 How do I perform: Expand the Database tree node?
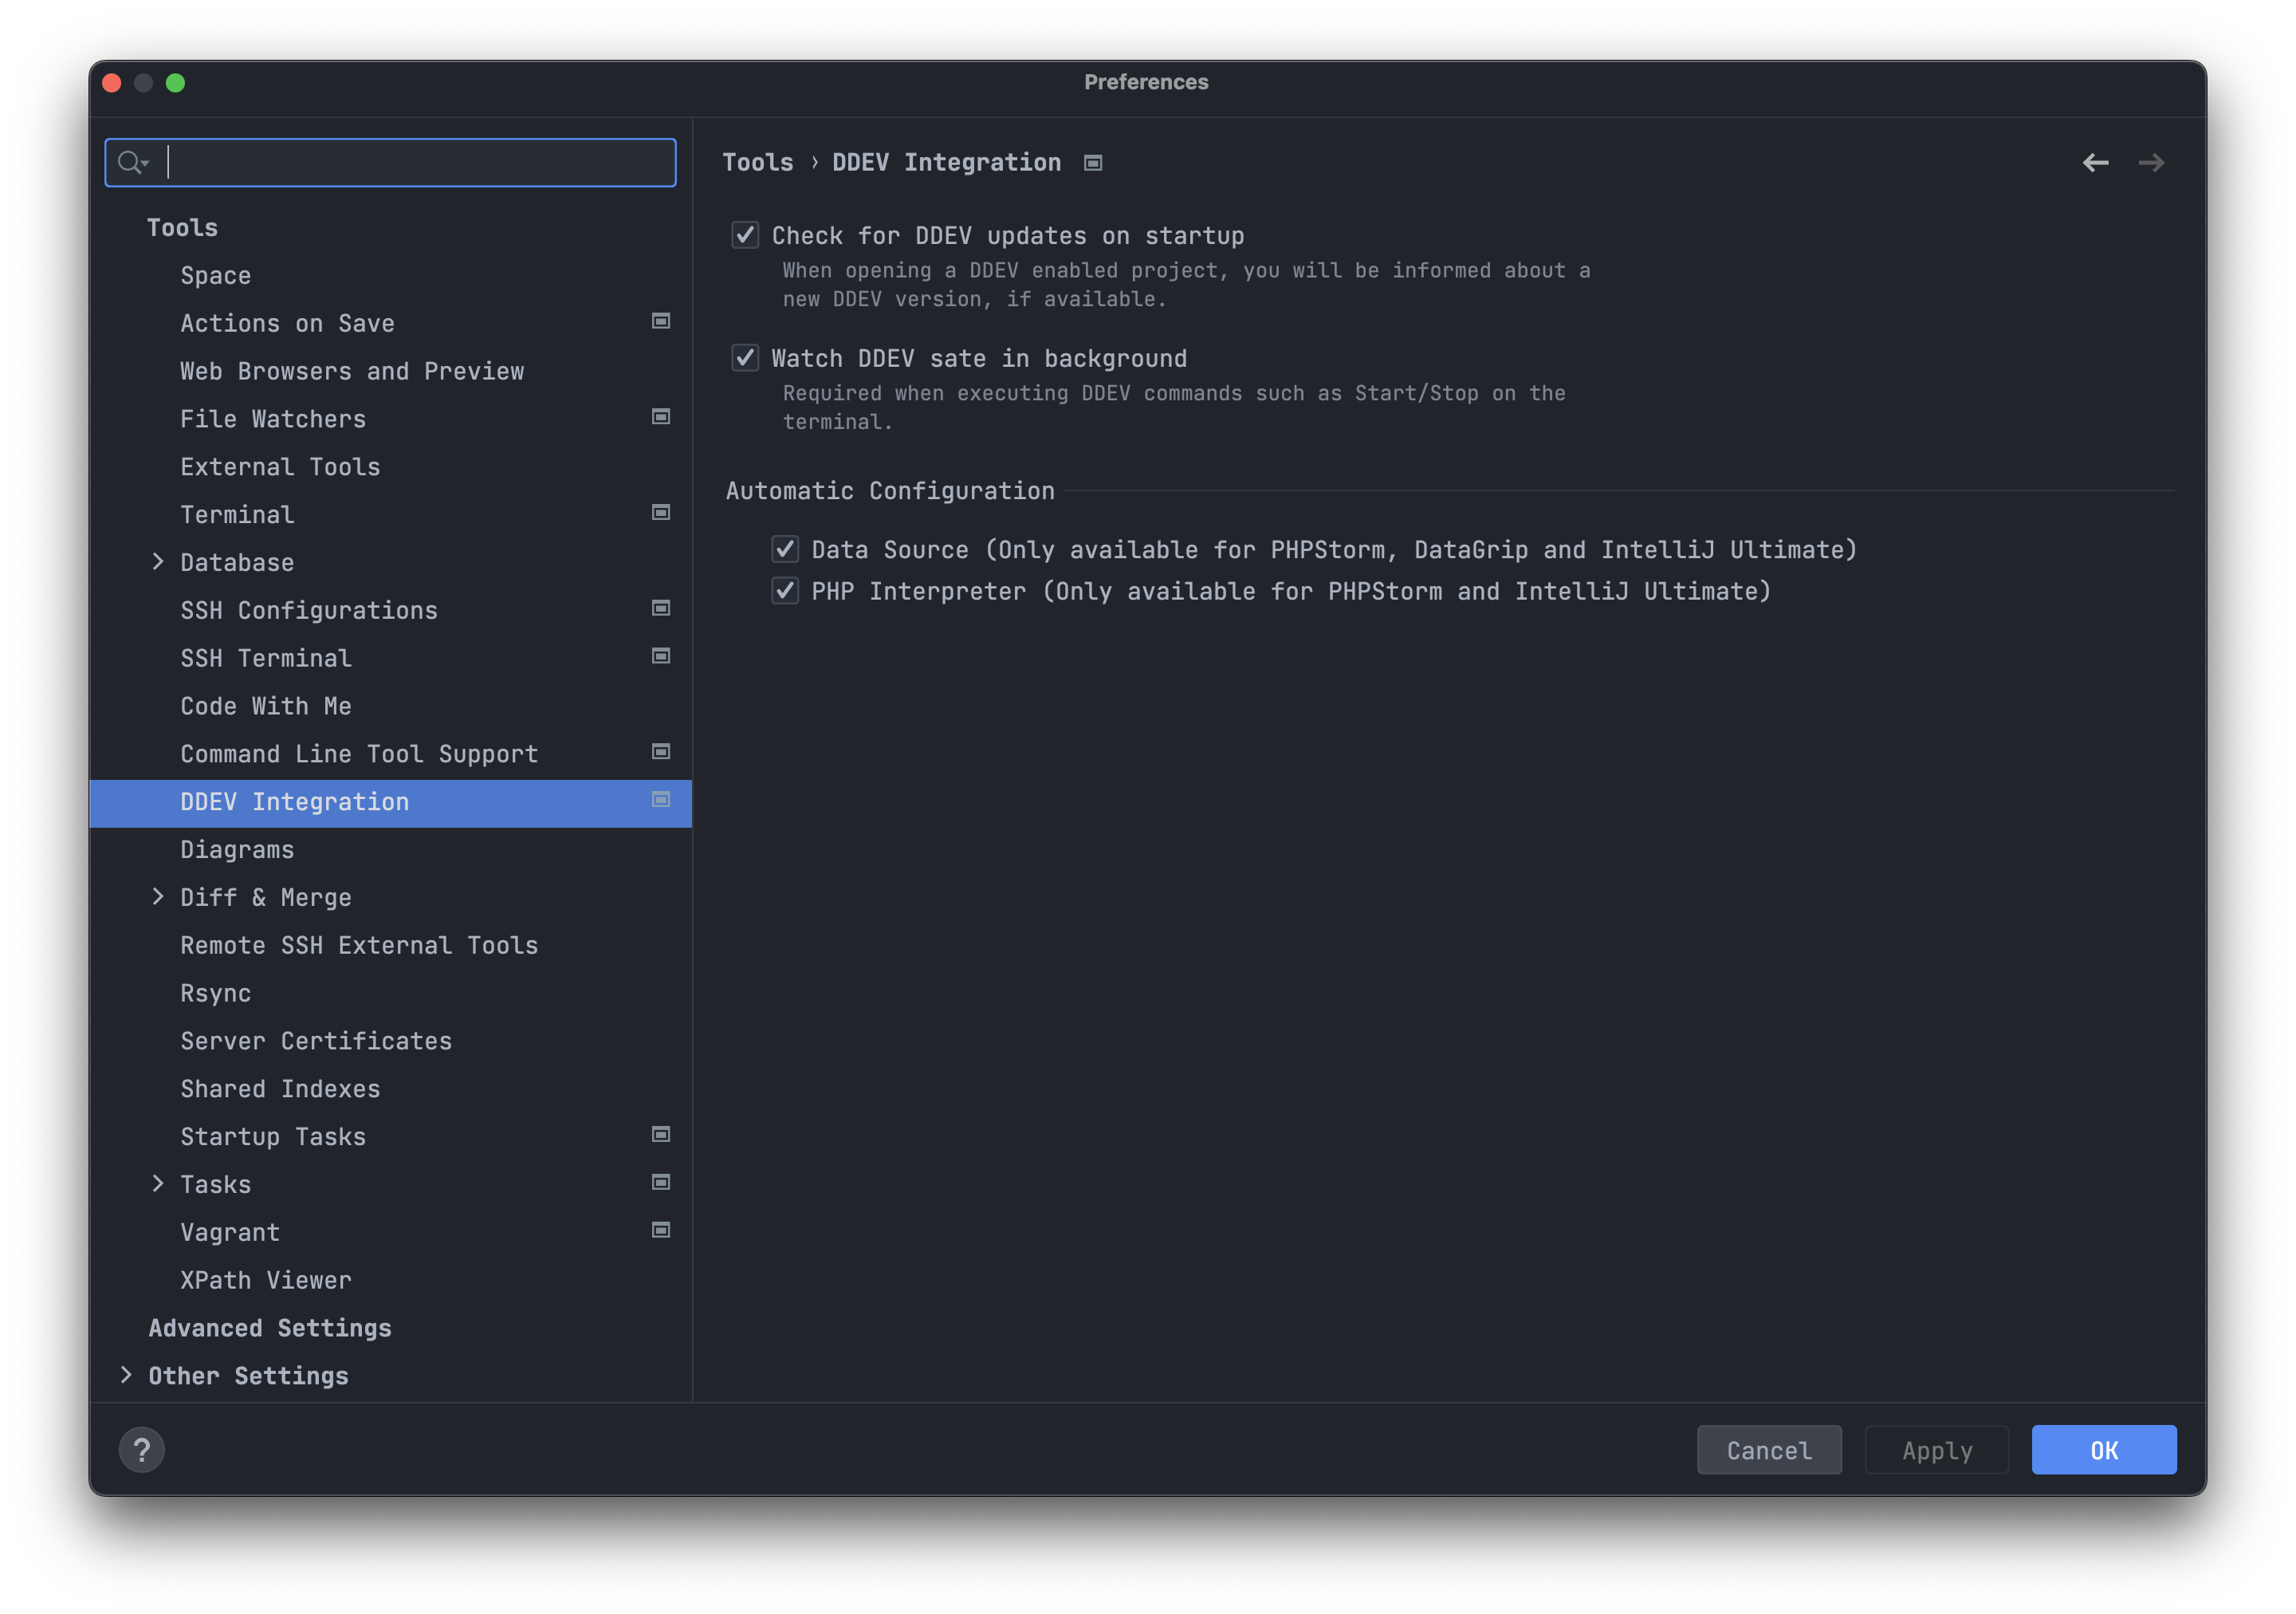pyautogui.click(x=158, y=562)
